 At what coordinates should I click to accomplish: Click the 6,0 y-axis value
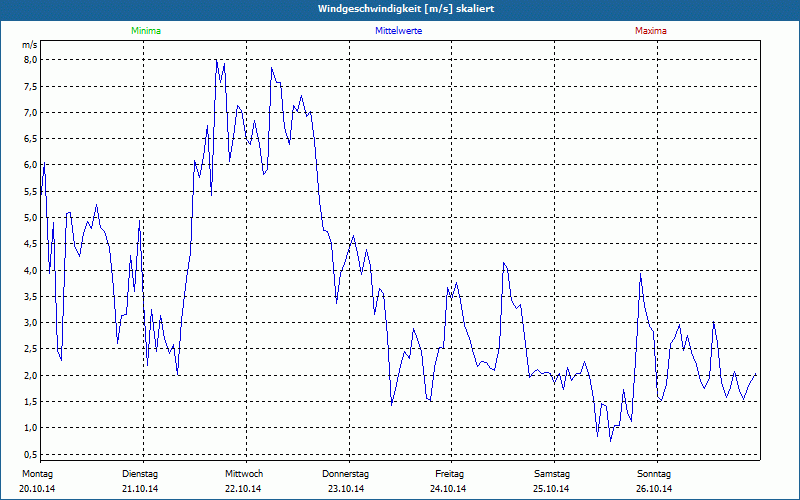[31, 165]
